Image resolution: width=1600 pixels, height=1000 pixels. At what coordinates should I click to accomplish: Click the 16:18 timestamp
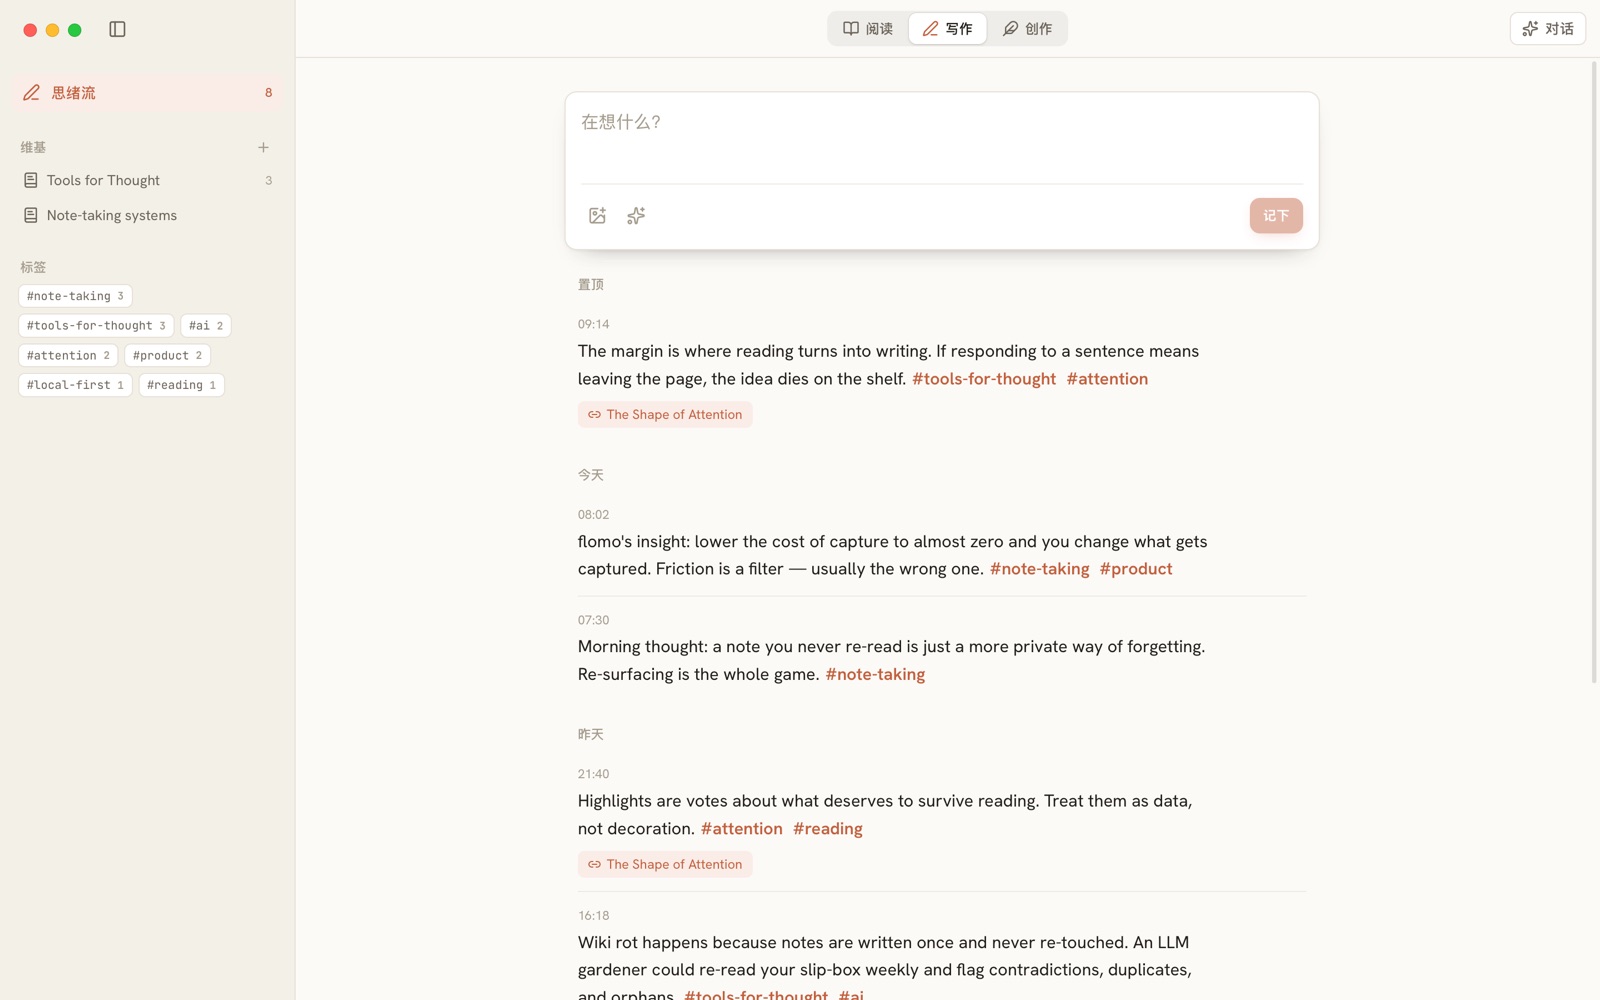tap(593, 916)
